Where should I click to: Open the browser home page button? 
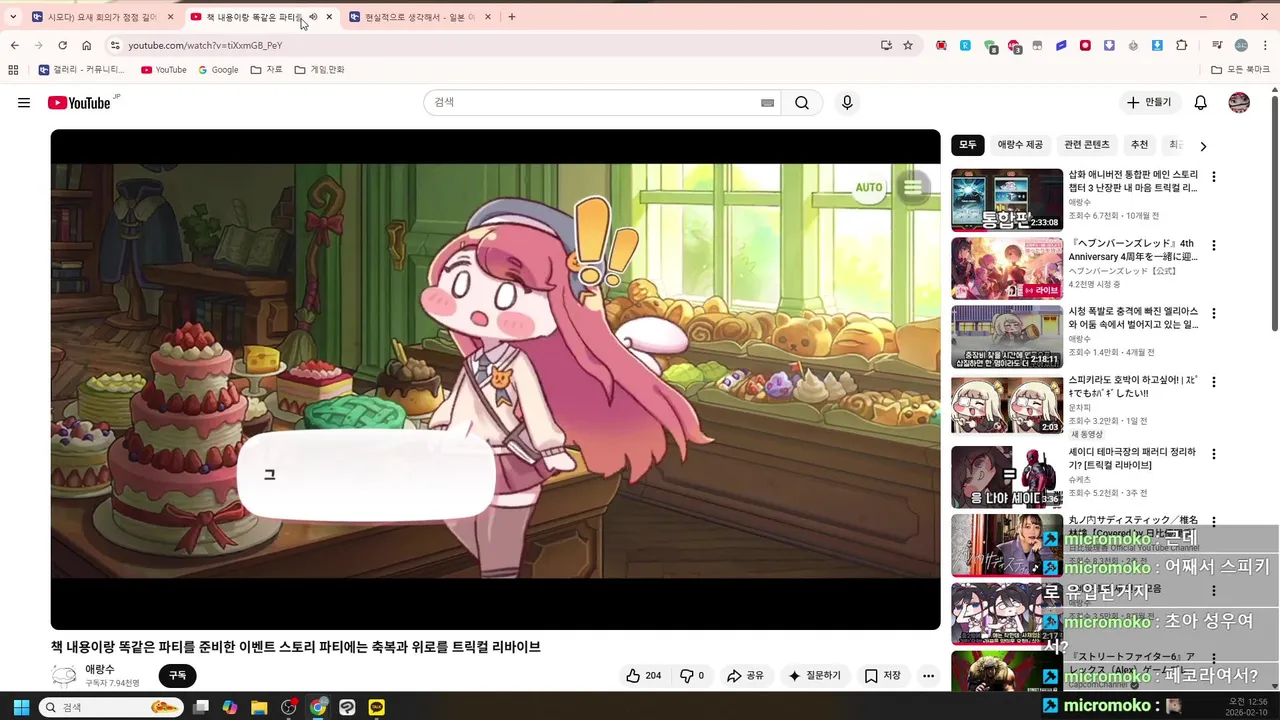tap(86, 45)
